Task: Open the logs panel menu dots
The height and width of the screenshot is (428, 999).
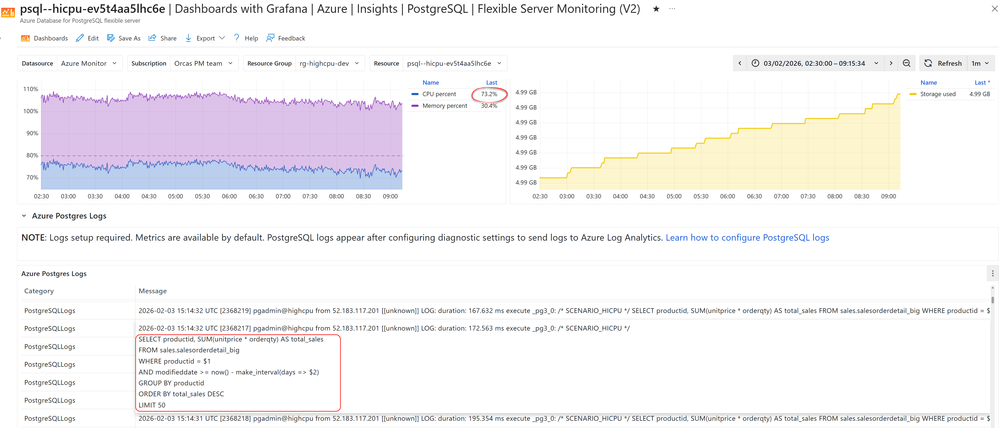Action: 993,273
